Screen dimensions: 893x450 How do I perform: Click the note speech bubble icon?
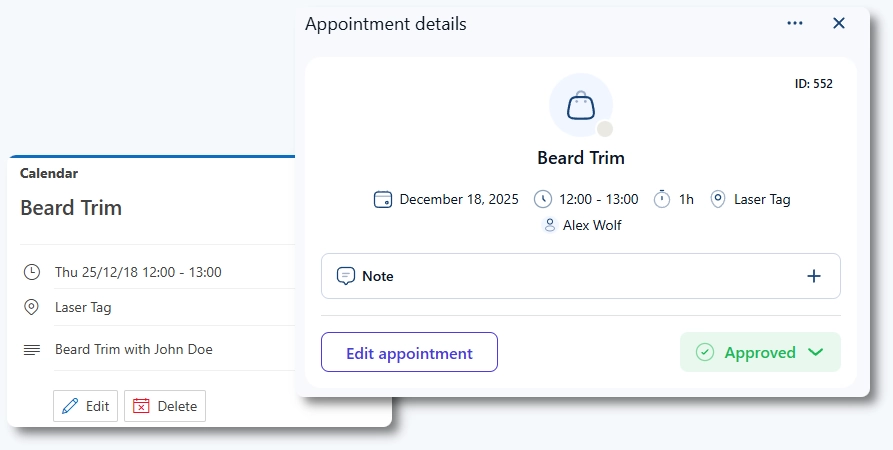pyautogui.click(x=346, y=276)
